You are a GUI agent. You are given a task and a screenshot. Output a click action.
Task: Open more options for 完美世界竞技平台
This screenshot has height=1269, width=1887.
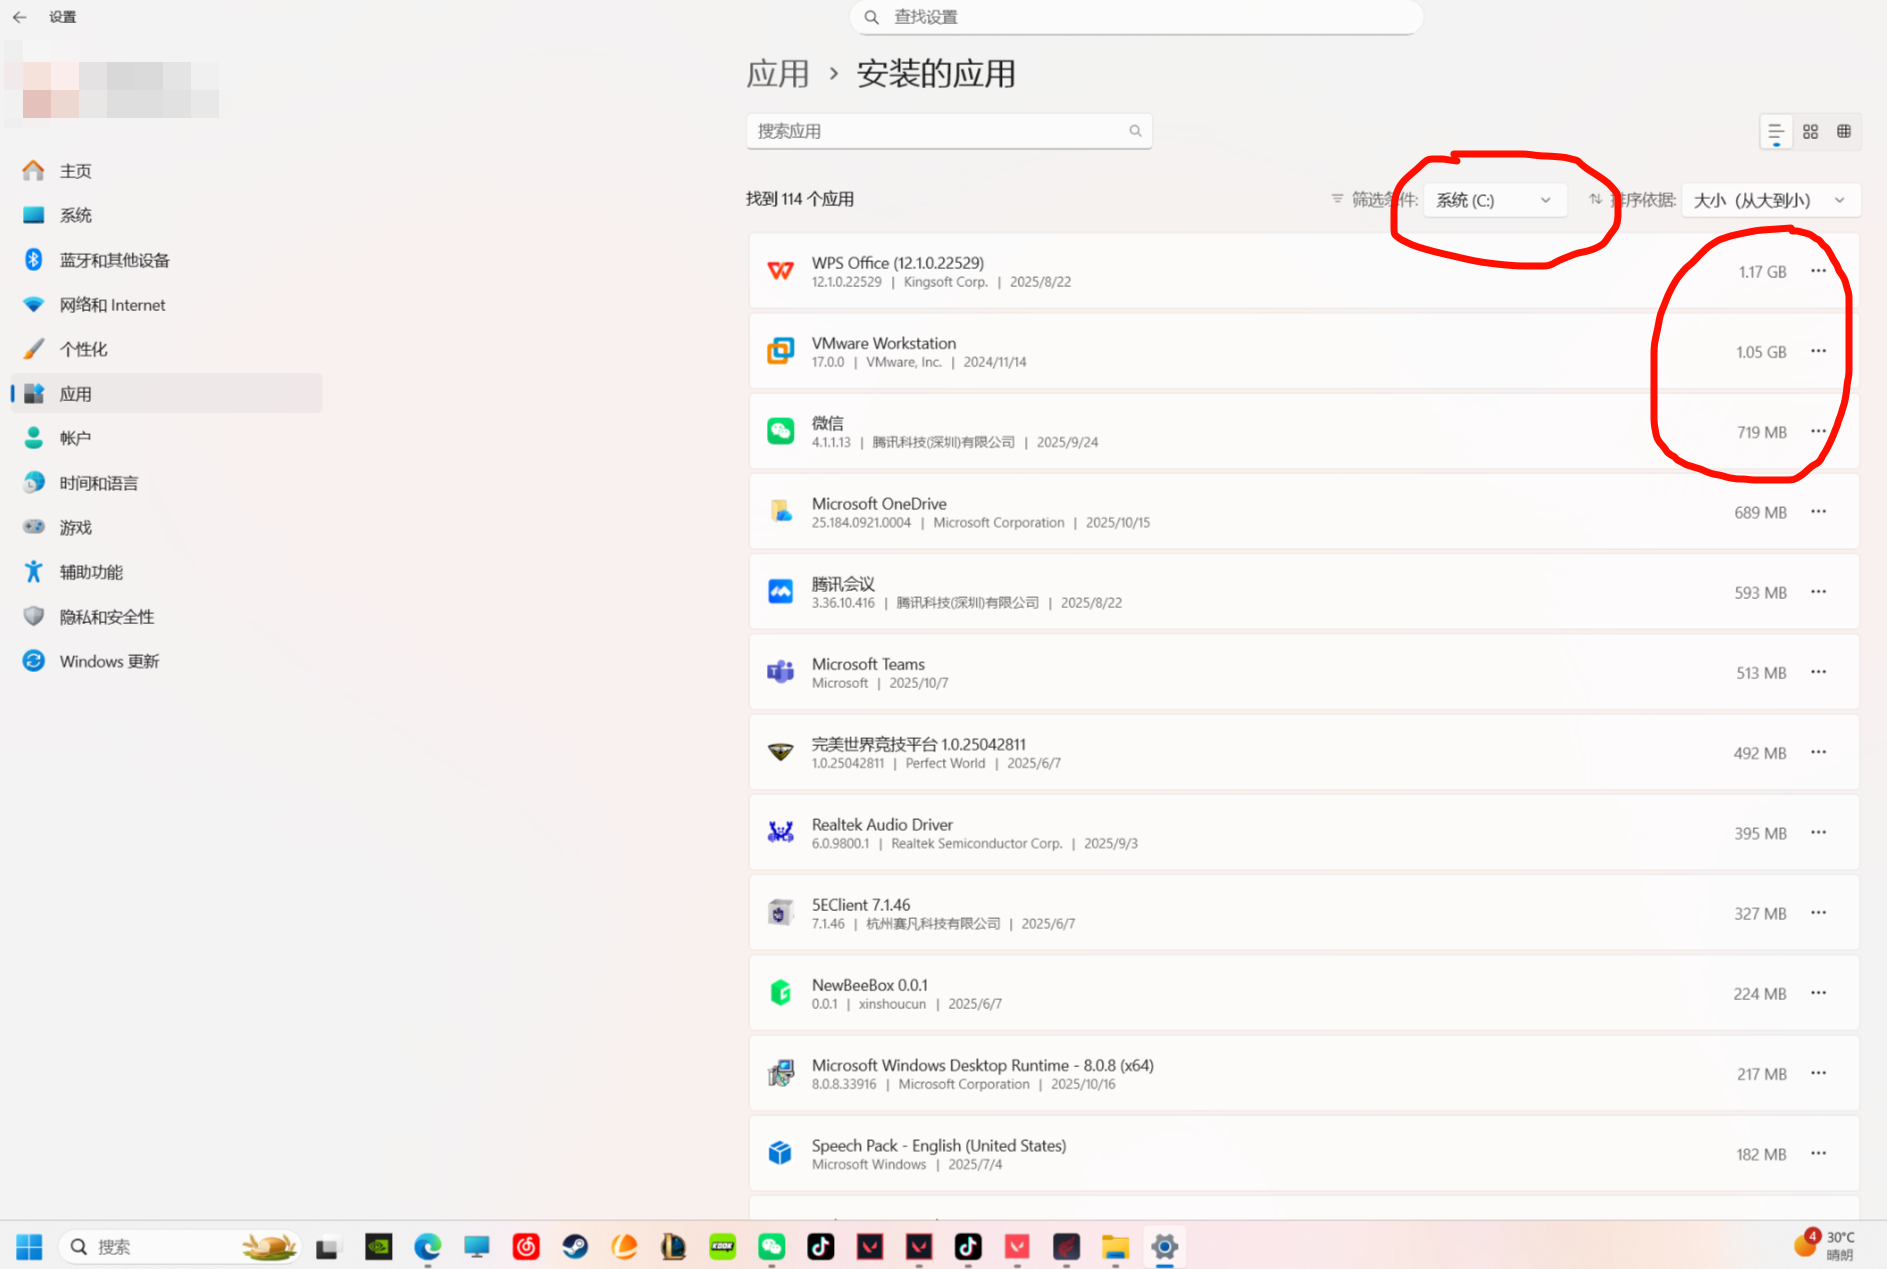tap(1818, 752)
